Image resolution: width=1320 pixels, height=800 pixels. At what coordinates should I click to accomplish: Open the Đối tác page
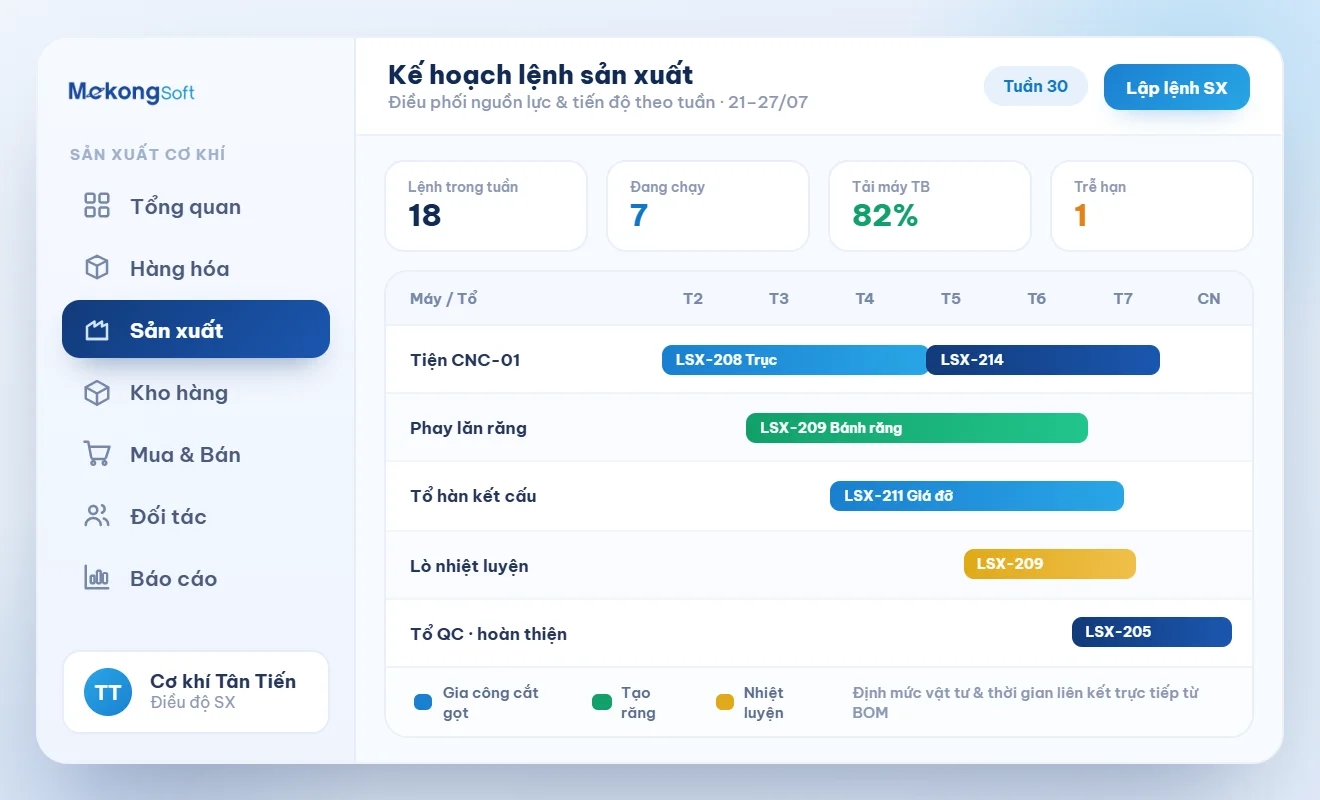coord(196,516)
